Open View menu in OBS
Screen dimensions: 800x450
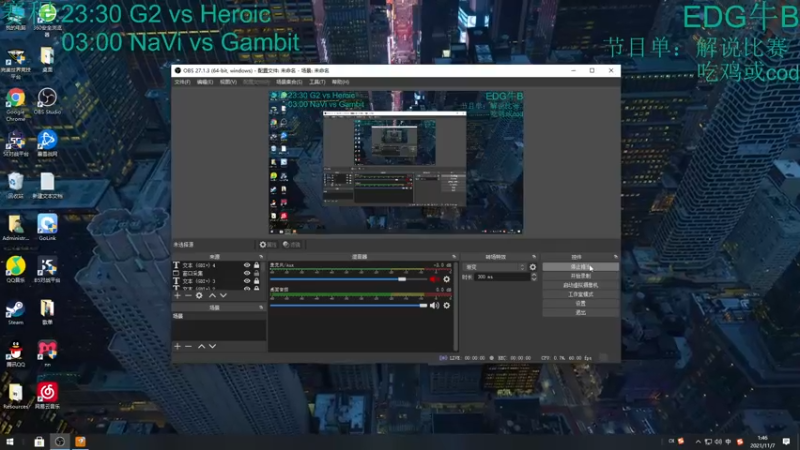228,82
